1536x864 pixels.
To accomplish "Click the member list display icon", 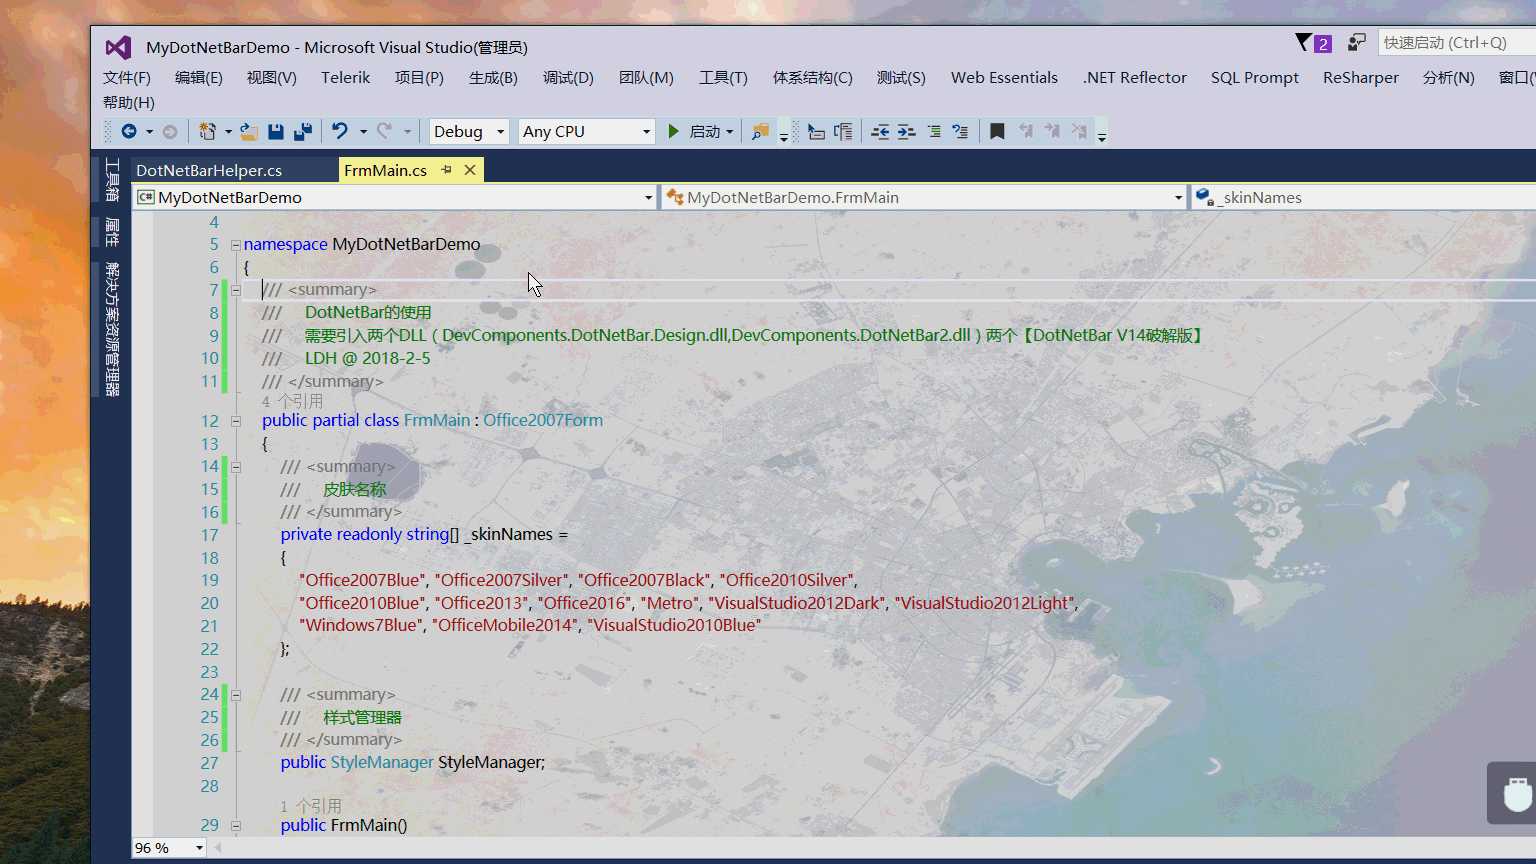I will [816, 131].
